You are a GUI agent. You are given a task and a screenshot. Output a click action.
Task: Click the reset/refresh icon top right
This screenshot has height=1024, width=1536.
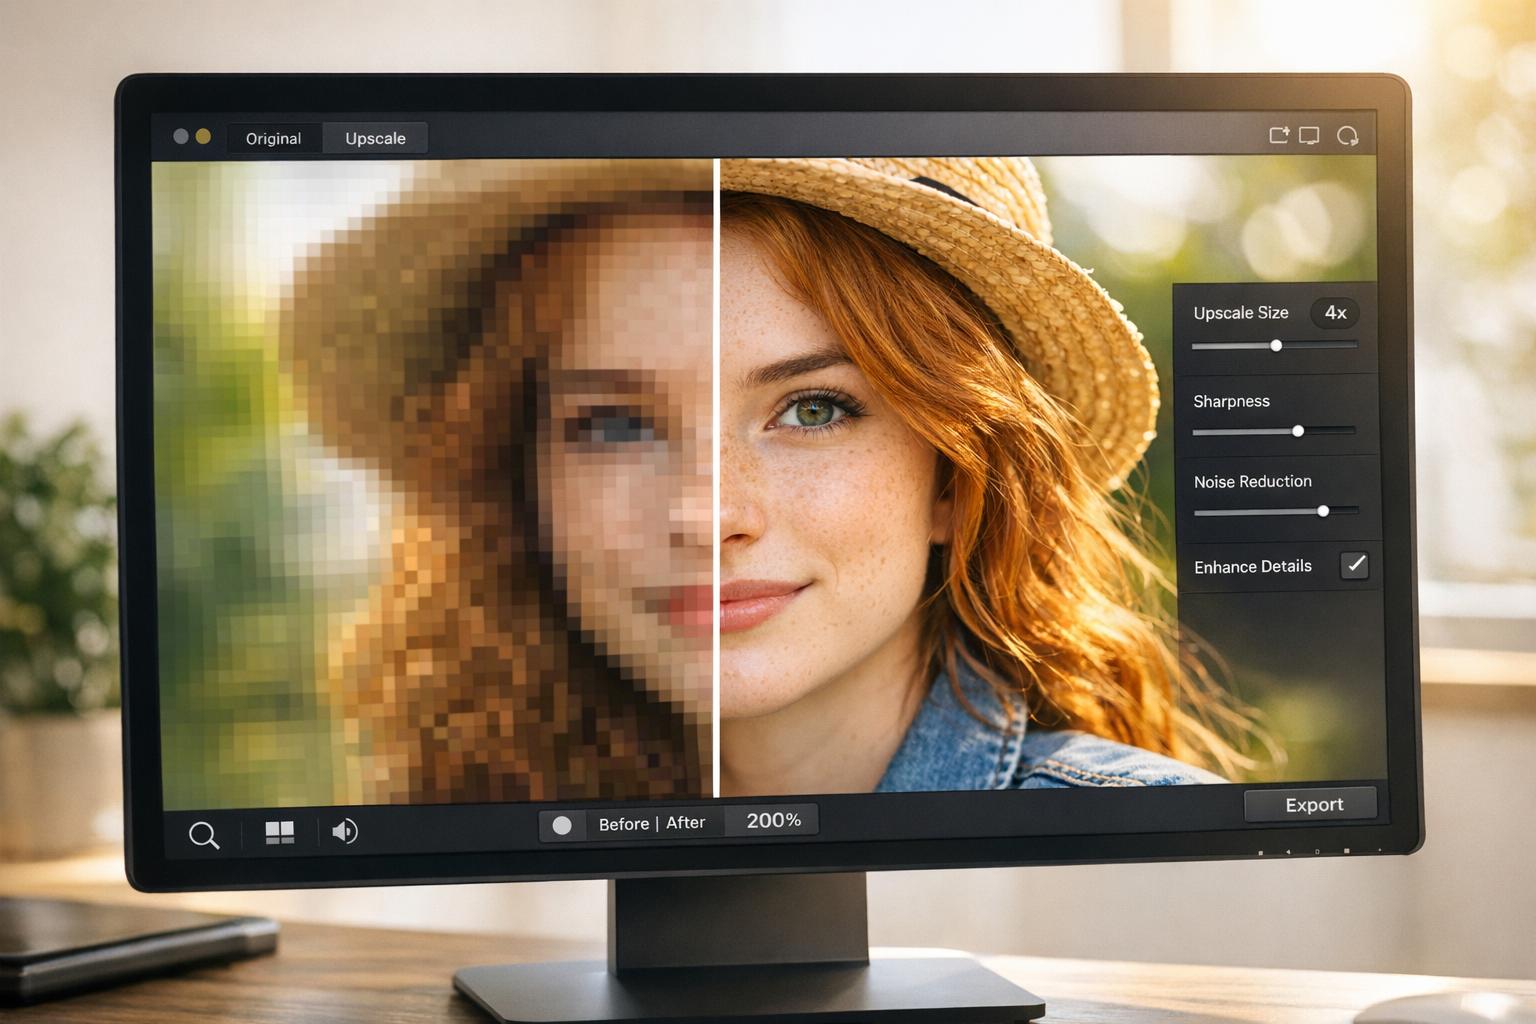pyautogui.click(x=1348, y=134)
